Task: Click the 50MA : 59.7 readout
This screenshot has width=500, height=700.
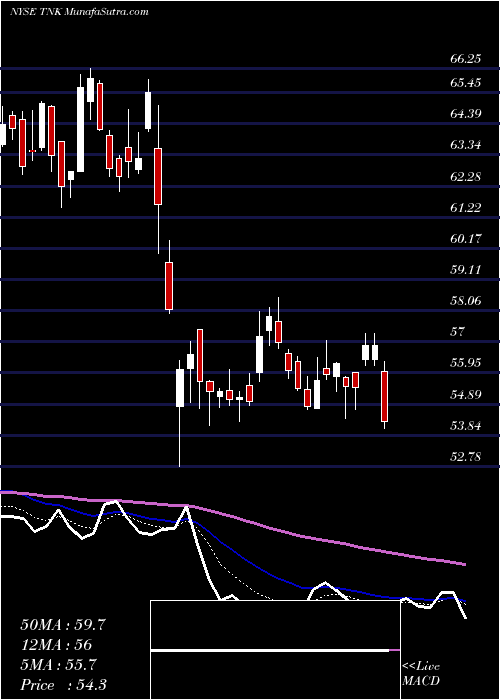Action: pyautogui.click(x=63, y=625)
